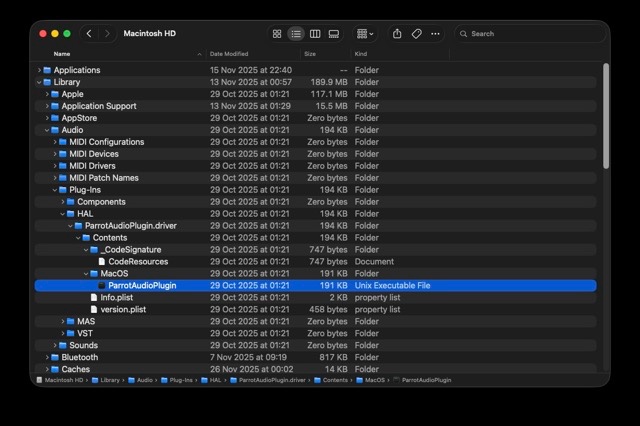Open the More actions ellipsis menu
The image size is (640, 426).
click(x=435, y=34)
